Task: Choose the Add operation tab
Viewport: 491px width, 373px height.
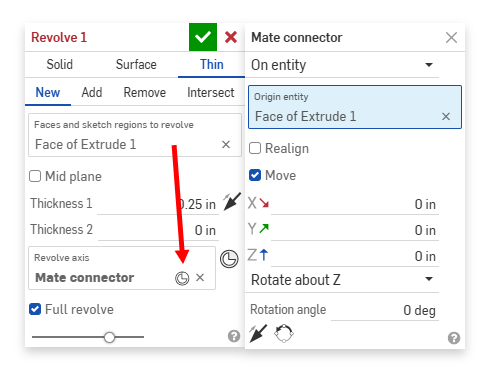Action: click(x=92, y=92)
